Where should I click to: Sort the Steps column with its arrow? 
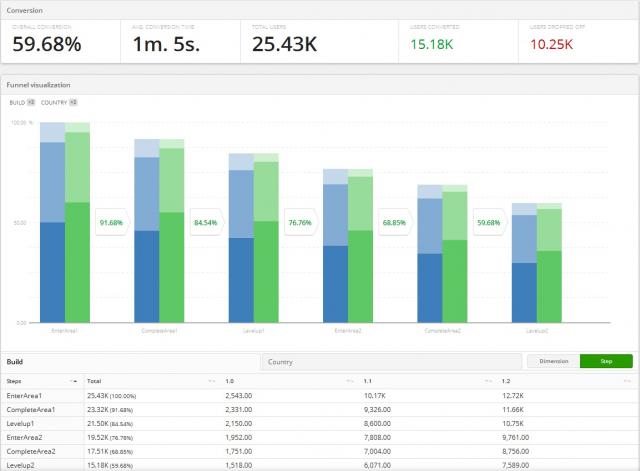pyautogui.click(x=73, y=381)
